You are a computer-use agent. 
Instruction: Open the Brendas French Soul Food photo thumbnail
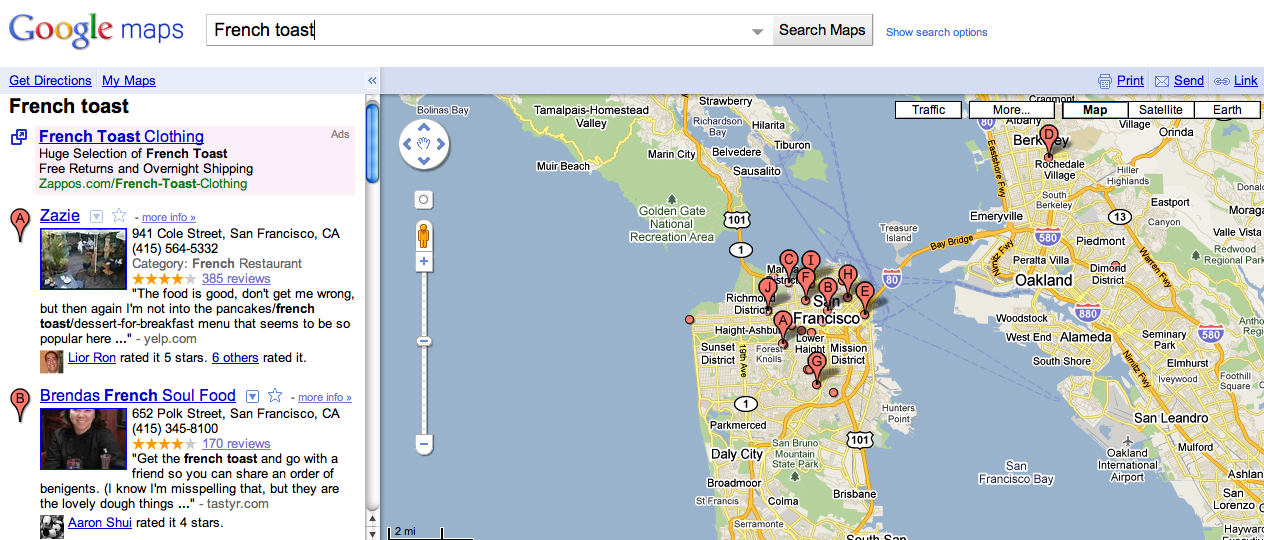[83, 439]
